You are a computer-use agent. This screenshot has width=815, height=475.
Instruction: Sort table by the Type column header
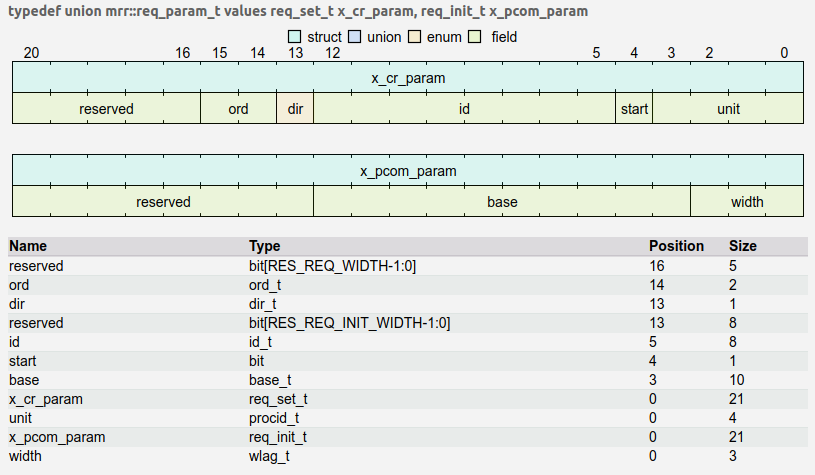[x=265, y=246]
